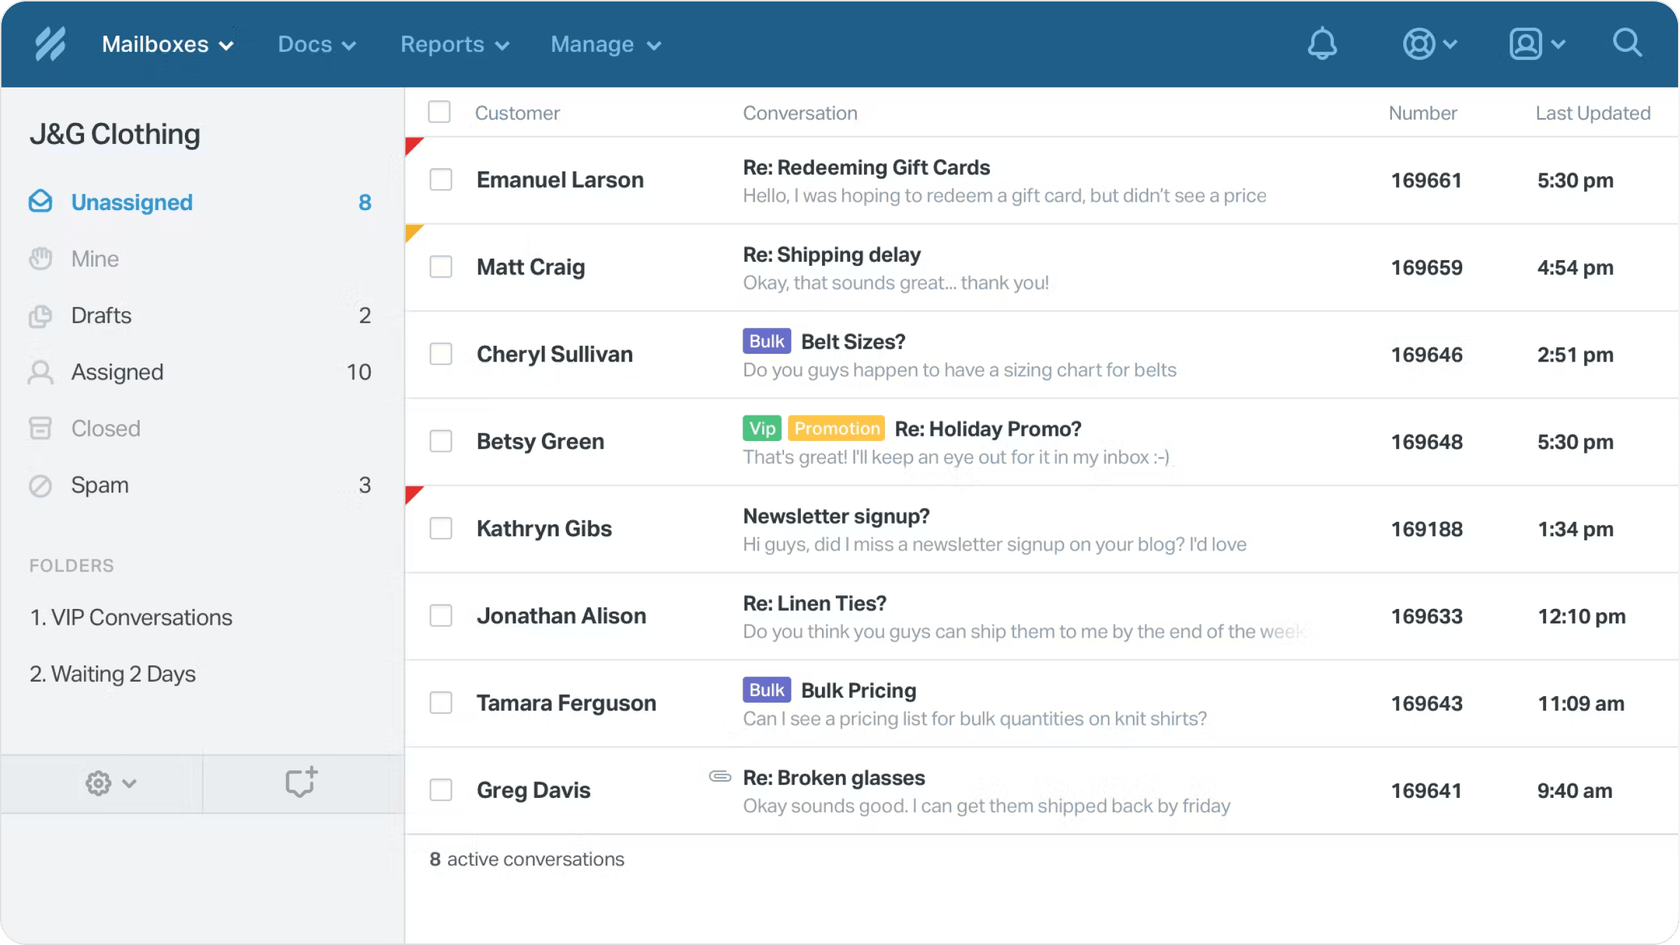Open the Manage dropdown menu
This screenshot has height=945, width=1680.
pos(604,44)
